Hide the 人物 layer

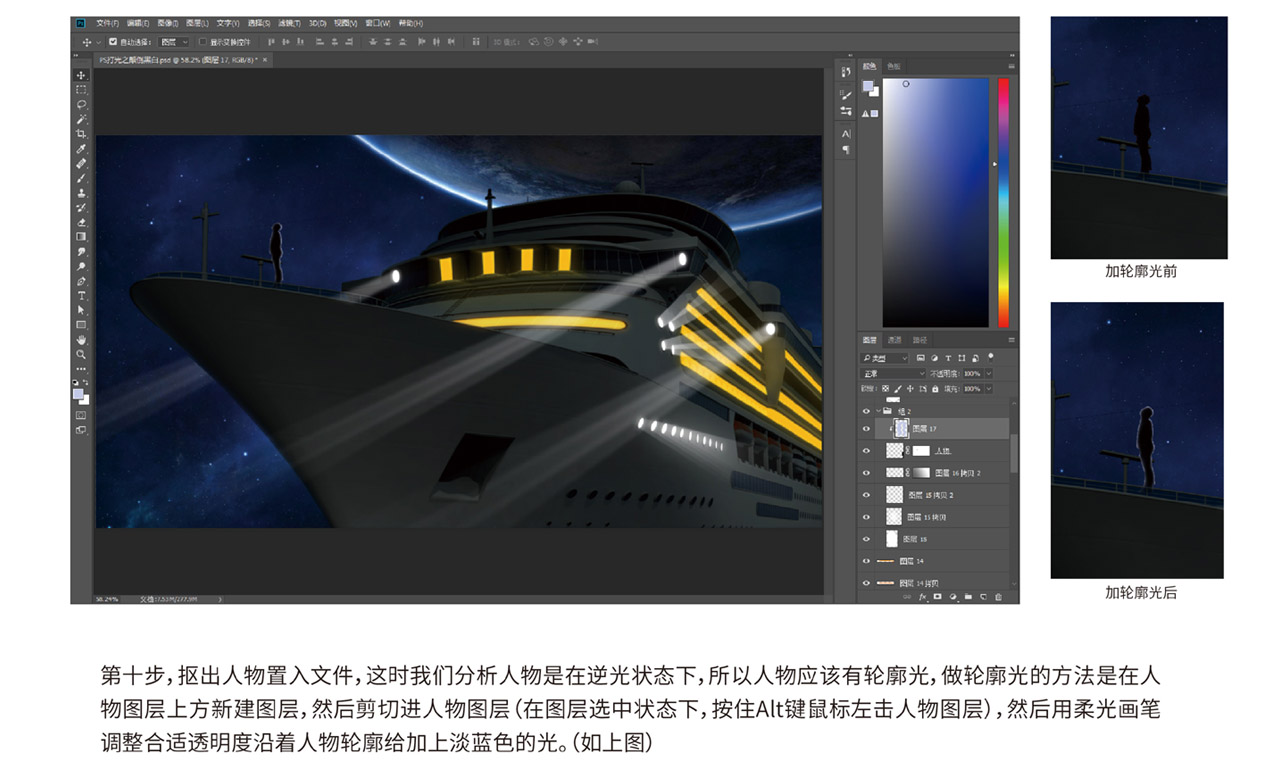click(866, 450)
